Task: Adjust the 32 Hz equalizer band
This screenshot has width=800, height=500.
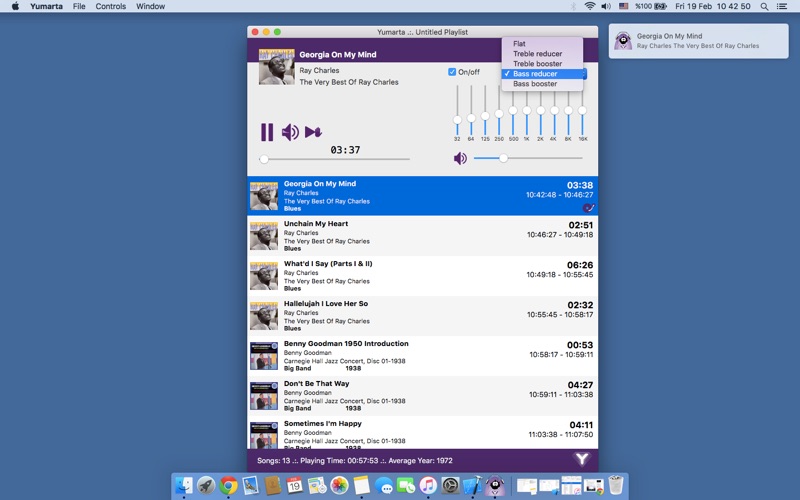Action: click(x=457, y=111)
